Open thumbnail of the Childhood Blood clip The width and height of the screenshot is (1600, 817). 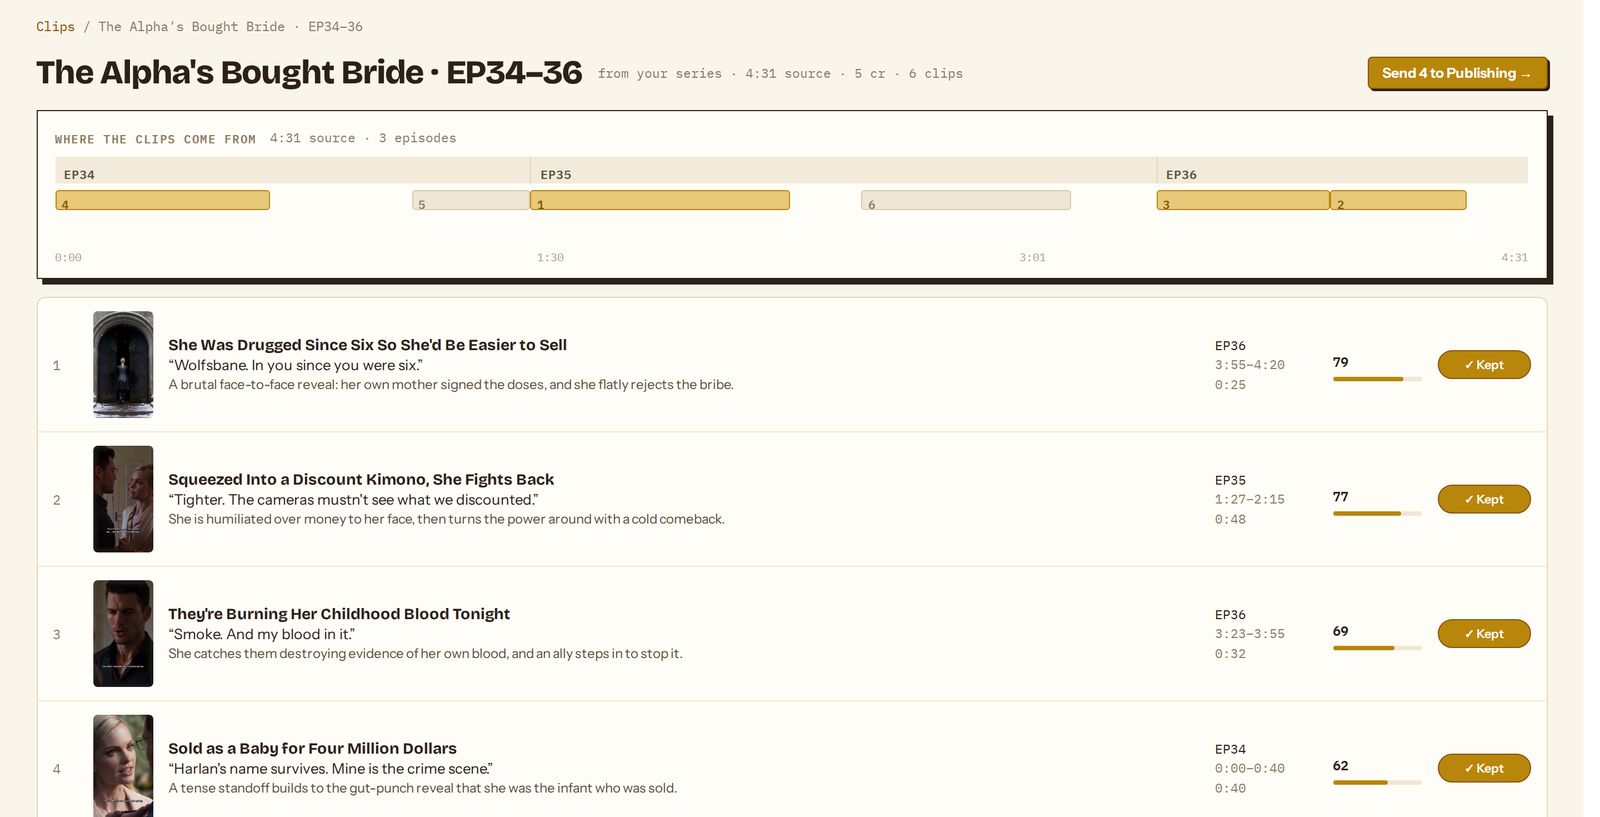123,633
